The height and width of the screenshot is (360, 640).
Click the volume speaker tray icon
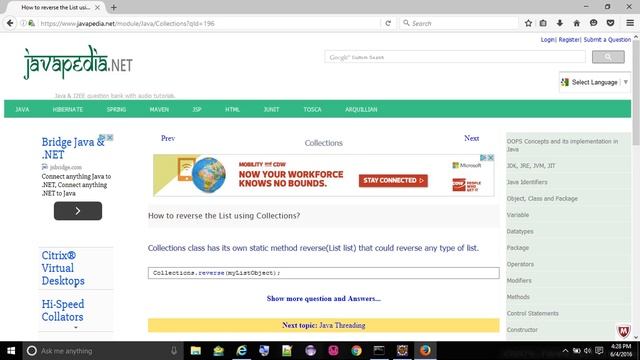point(588,351)
